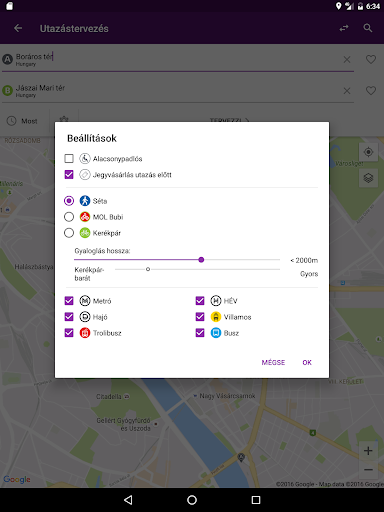The height and width of the screenshot is (512, 384).
Task: Zoom in on the map with plus
Action: point(368,451)
